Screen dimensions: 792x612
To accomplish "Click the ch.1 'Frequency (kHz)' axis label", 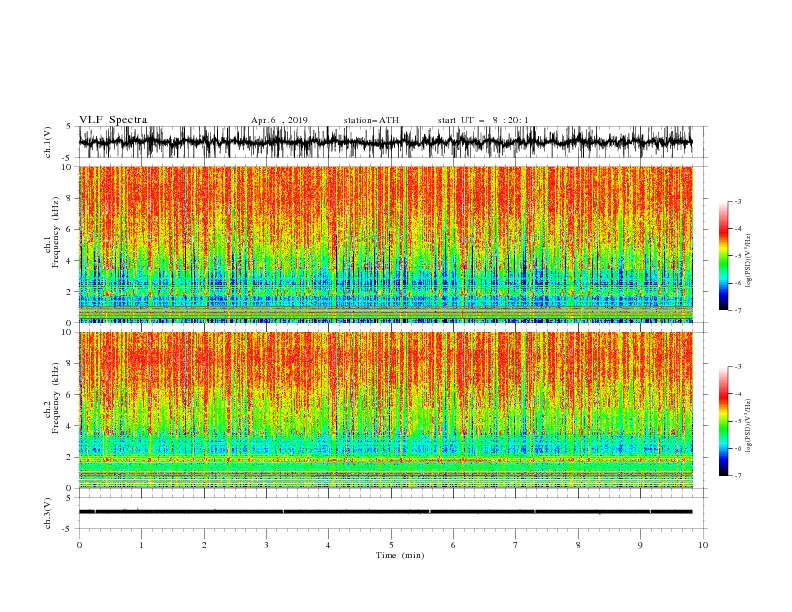I will (x=56, y=231).
